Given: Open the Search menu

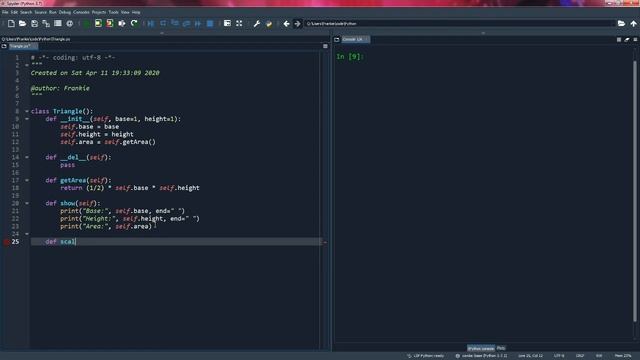Looking at the screenshot, I should pyautogui.click(x=26, y=12).
